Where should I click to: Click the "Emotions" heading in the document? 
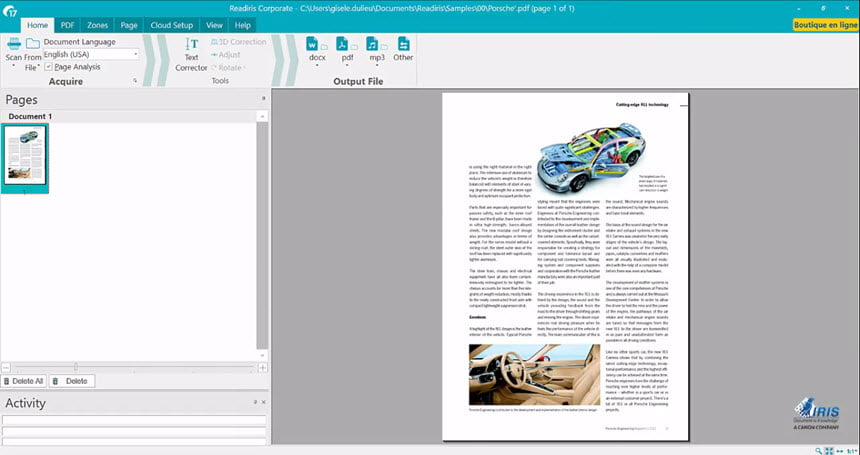[477, 317]
